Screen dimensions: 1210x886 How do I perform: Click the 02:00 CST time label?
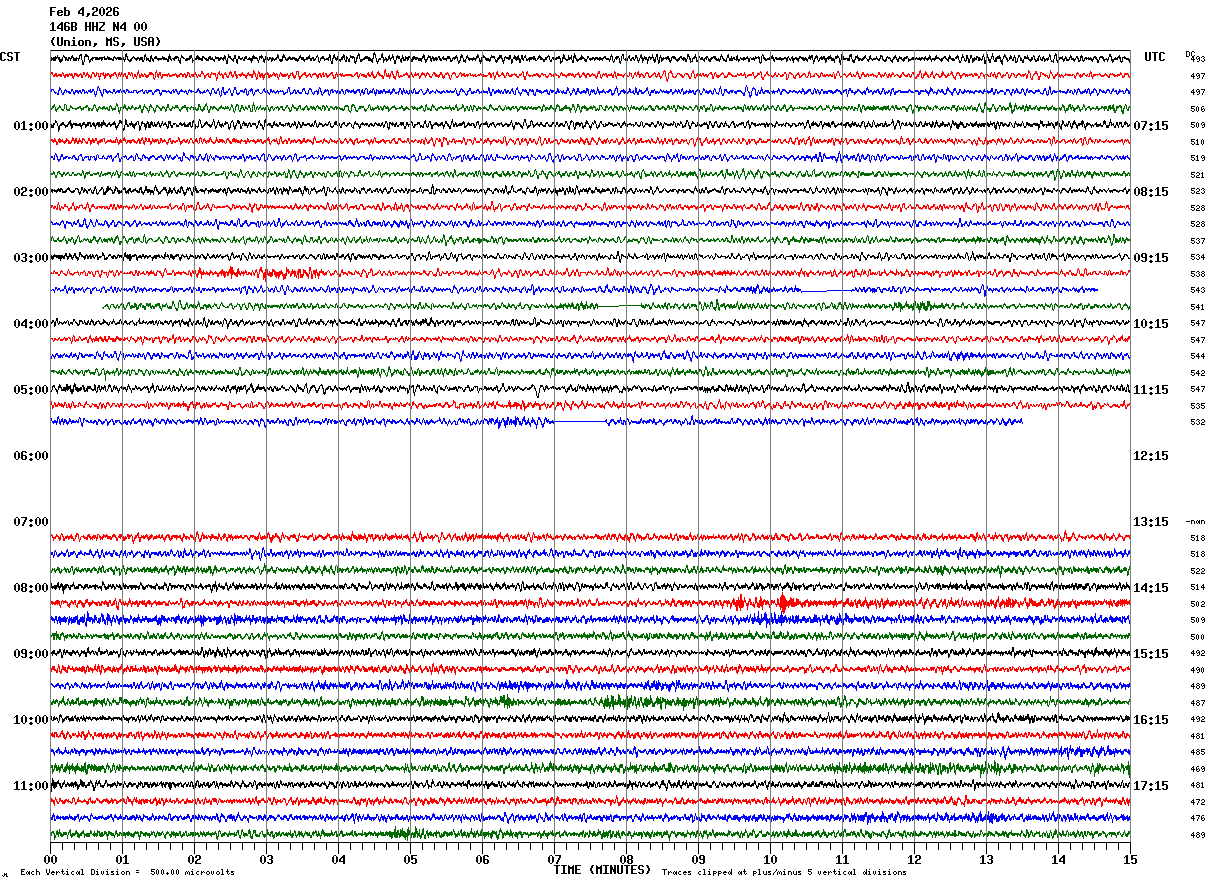(31, 192)
